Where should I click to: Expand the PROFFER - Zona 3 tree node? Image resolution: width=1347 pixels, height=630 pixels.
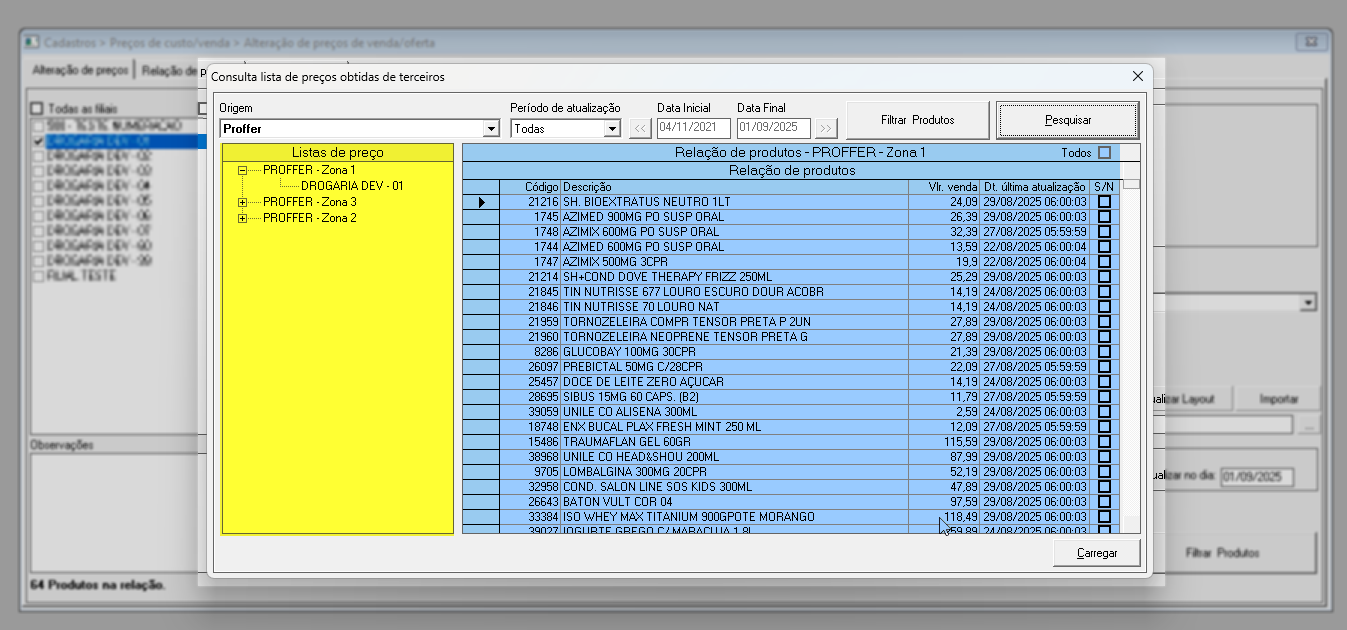pos(242,203)
